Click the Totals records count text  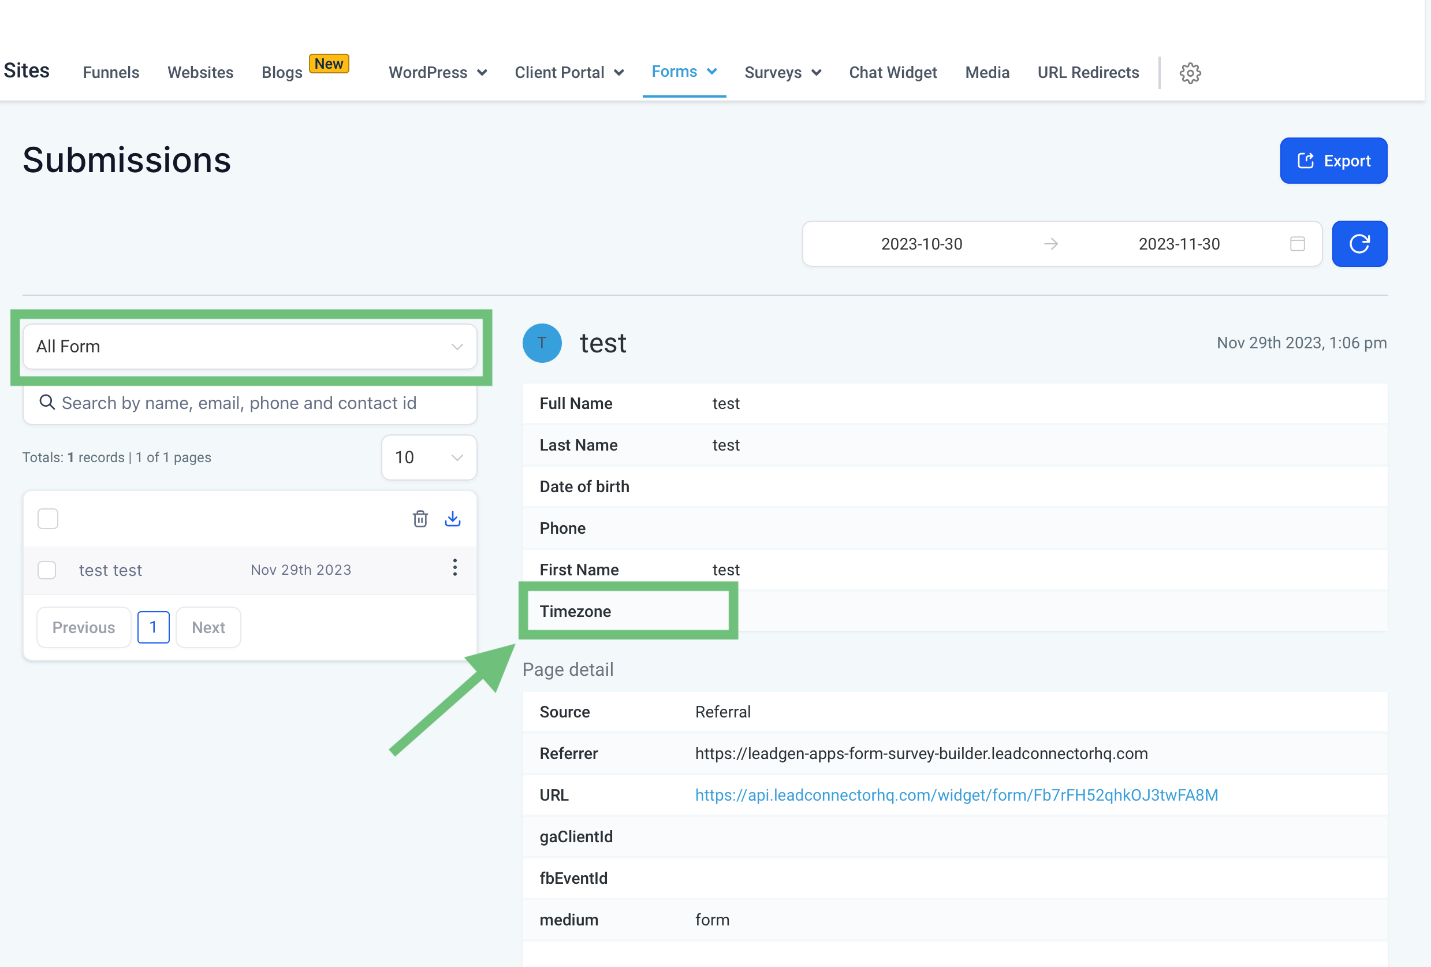click(117, 458)
